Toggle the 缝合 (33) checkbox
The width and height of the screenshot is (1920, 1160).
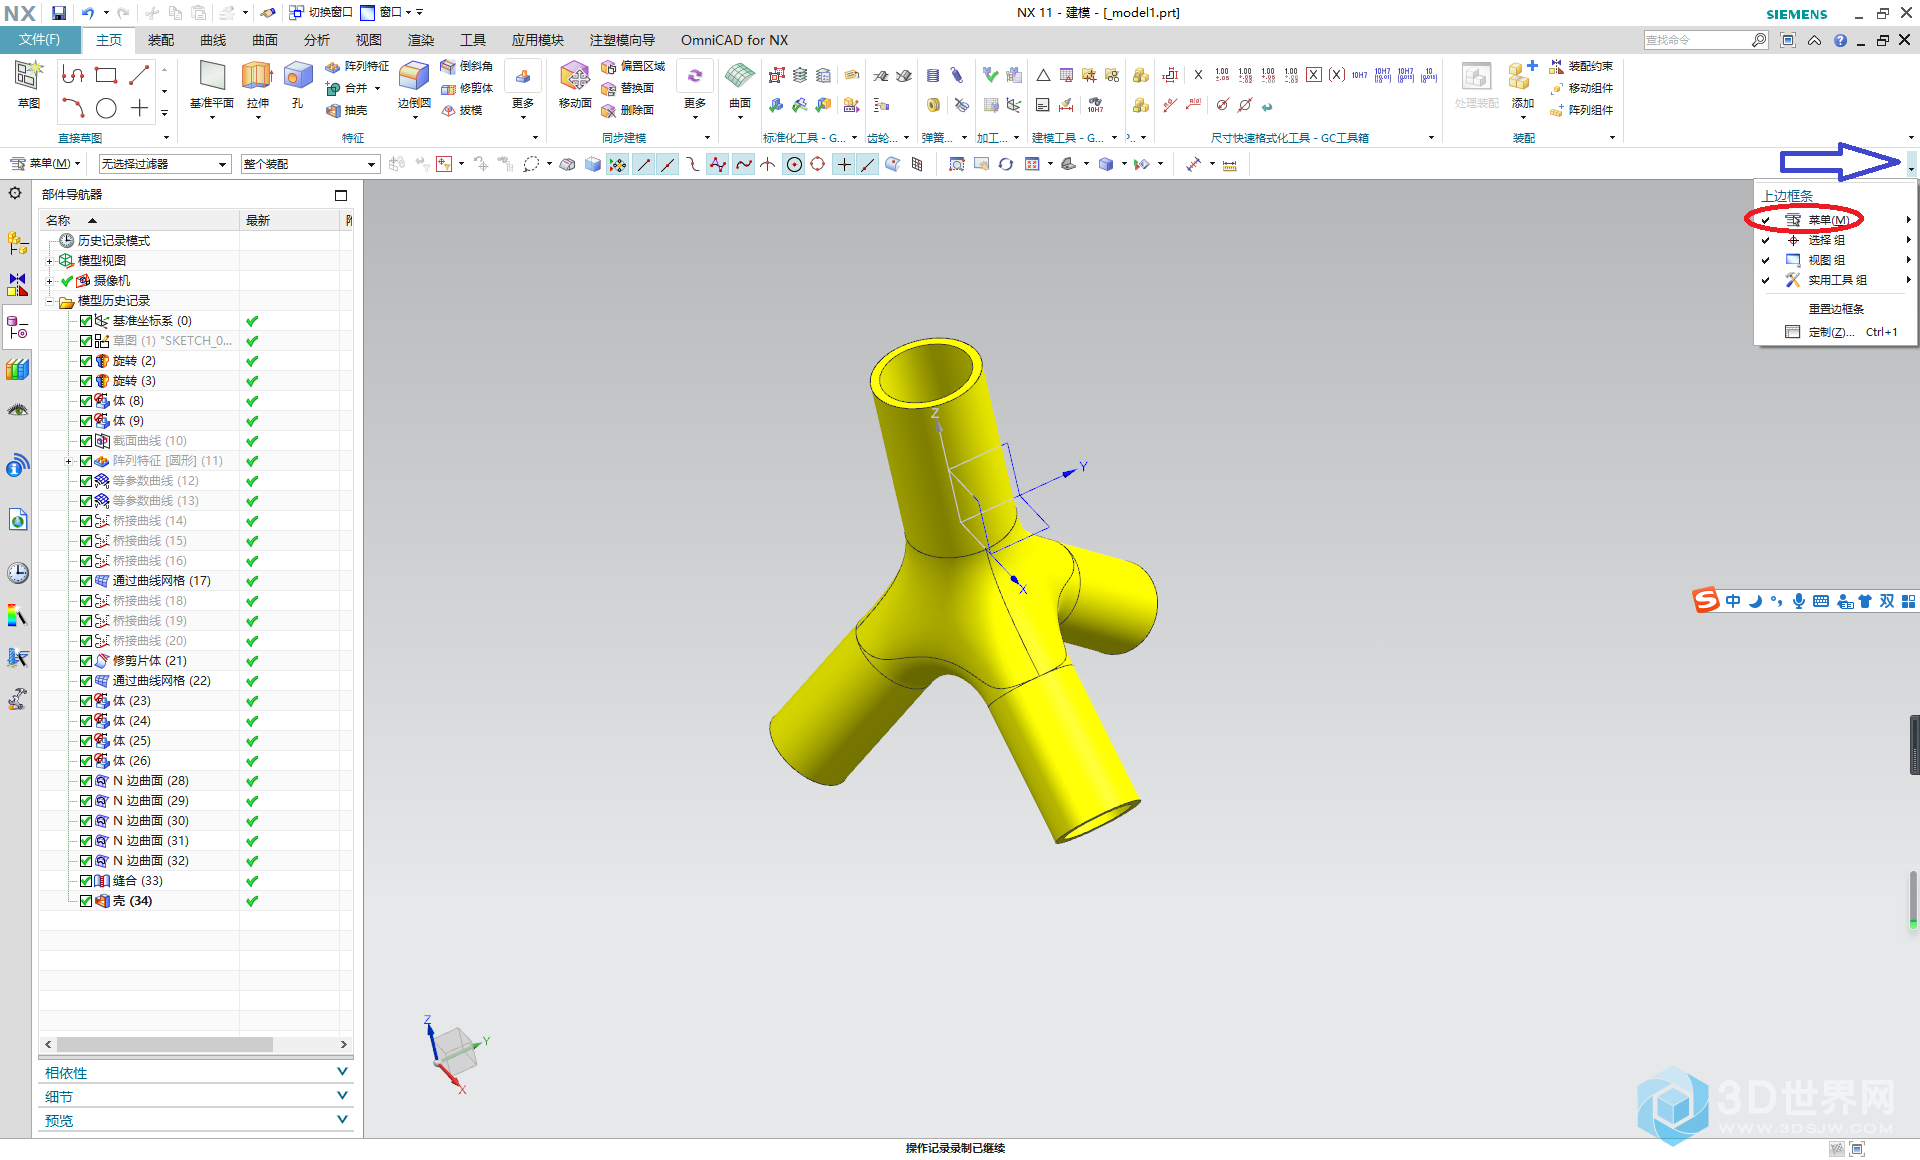coord(86,881)
